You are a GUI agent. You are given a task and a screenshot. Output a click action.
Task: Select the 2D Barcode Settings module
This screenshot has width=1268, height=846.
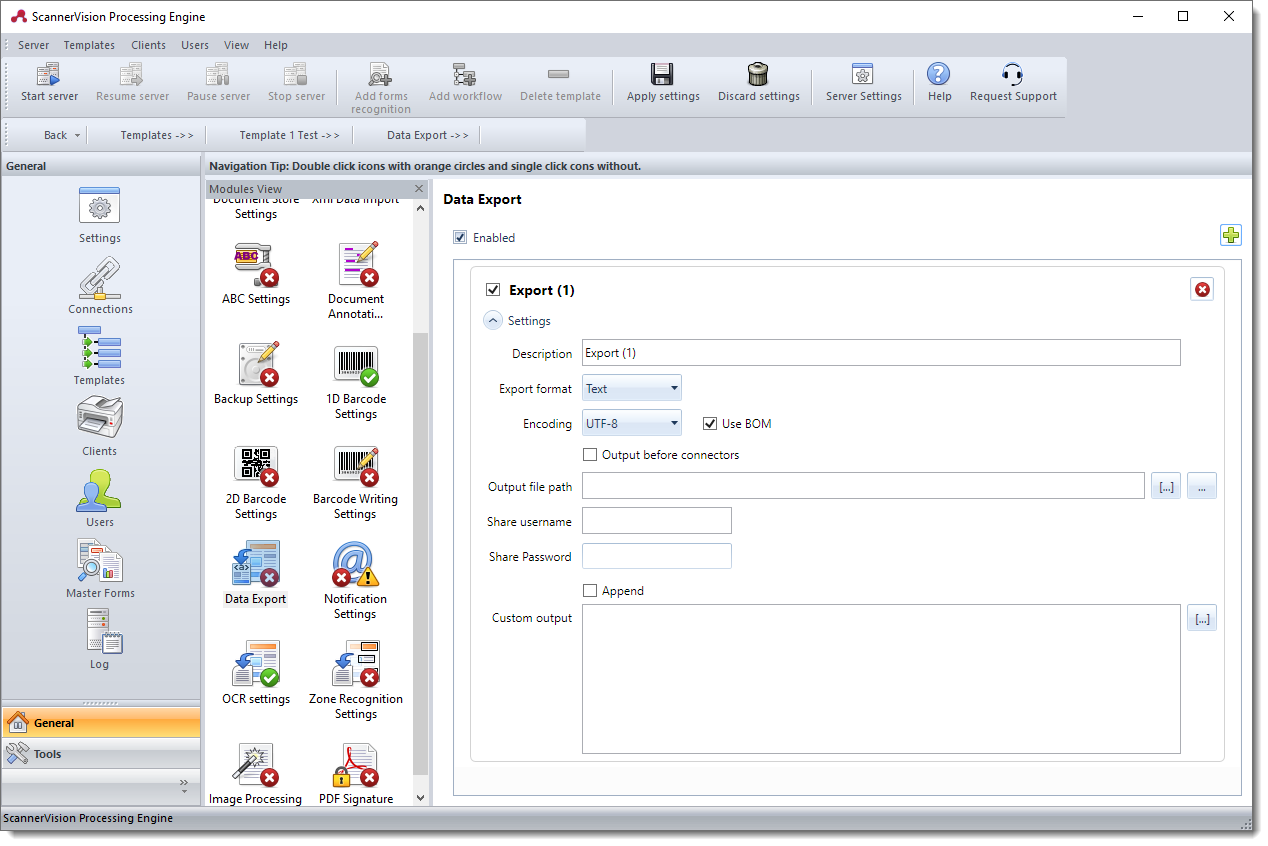256,480
